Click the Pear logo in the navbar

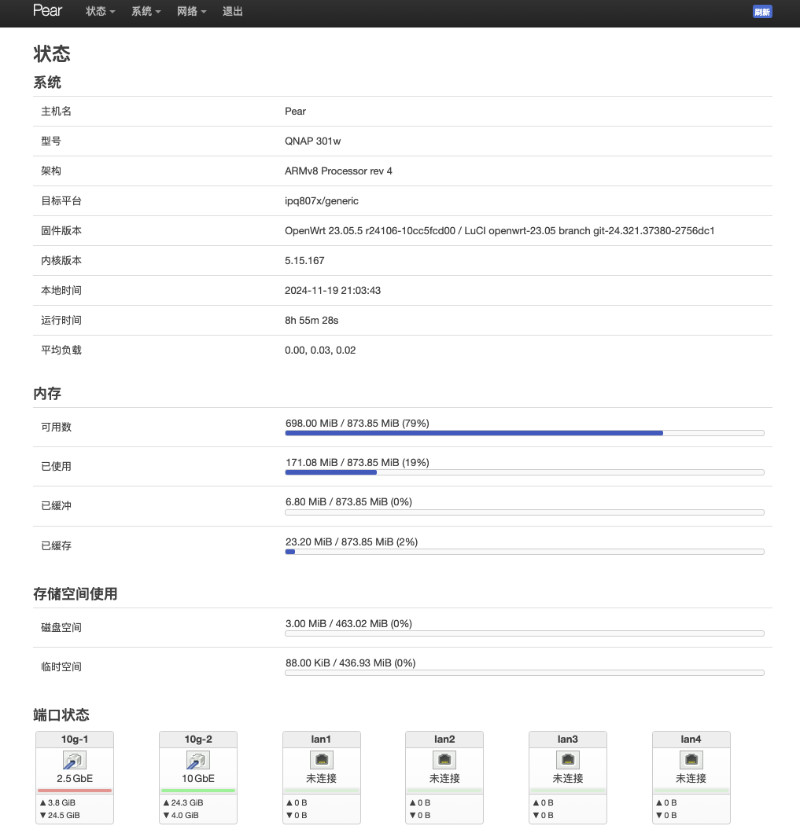(x=46, y=12)
